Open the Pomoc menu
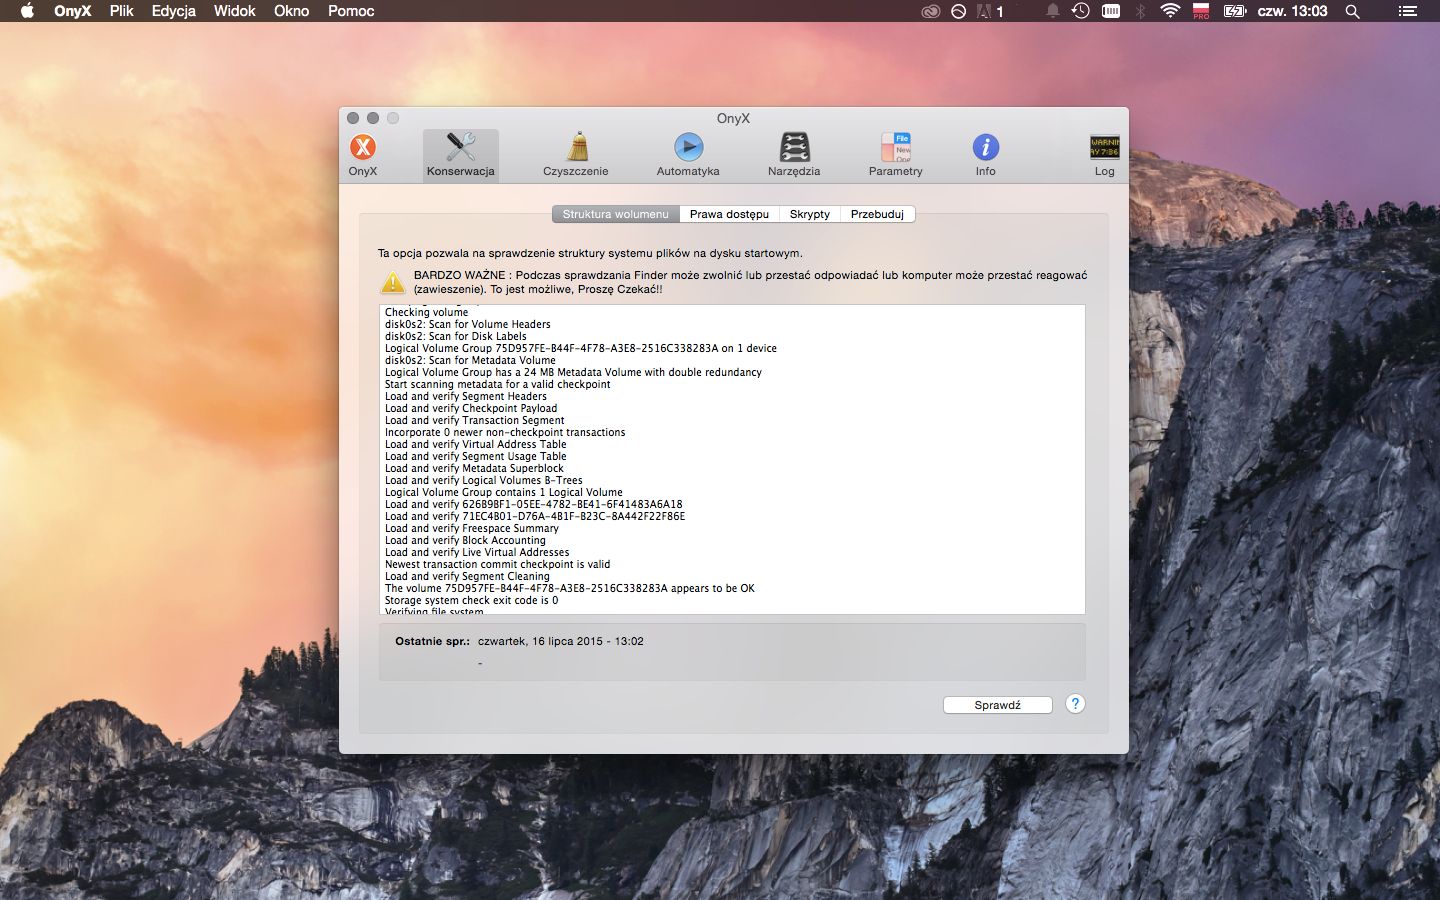Viewport: 1440px width, 900px height. point(351,11)
